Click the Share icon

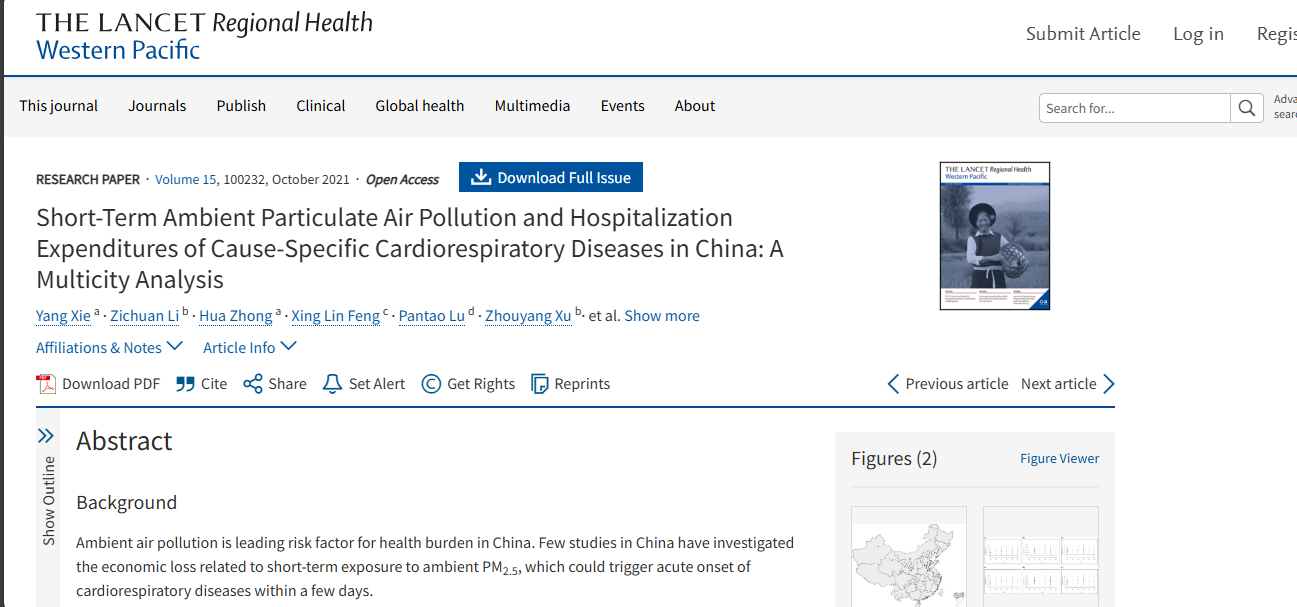coord(253,384)
